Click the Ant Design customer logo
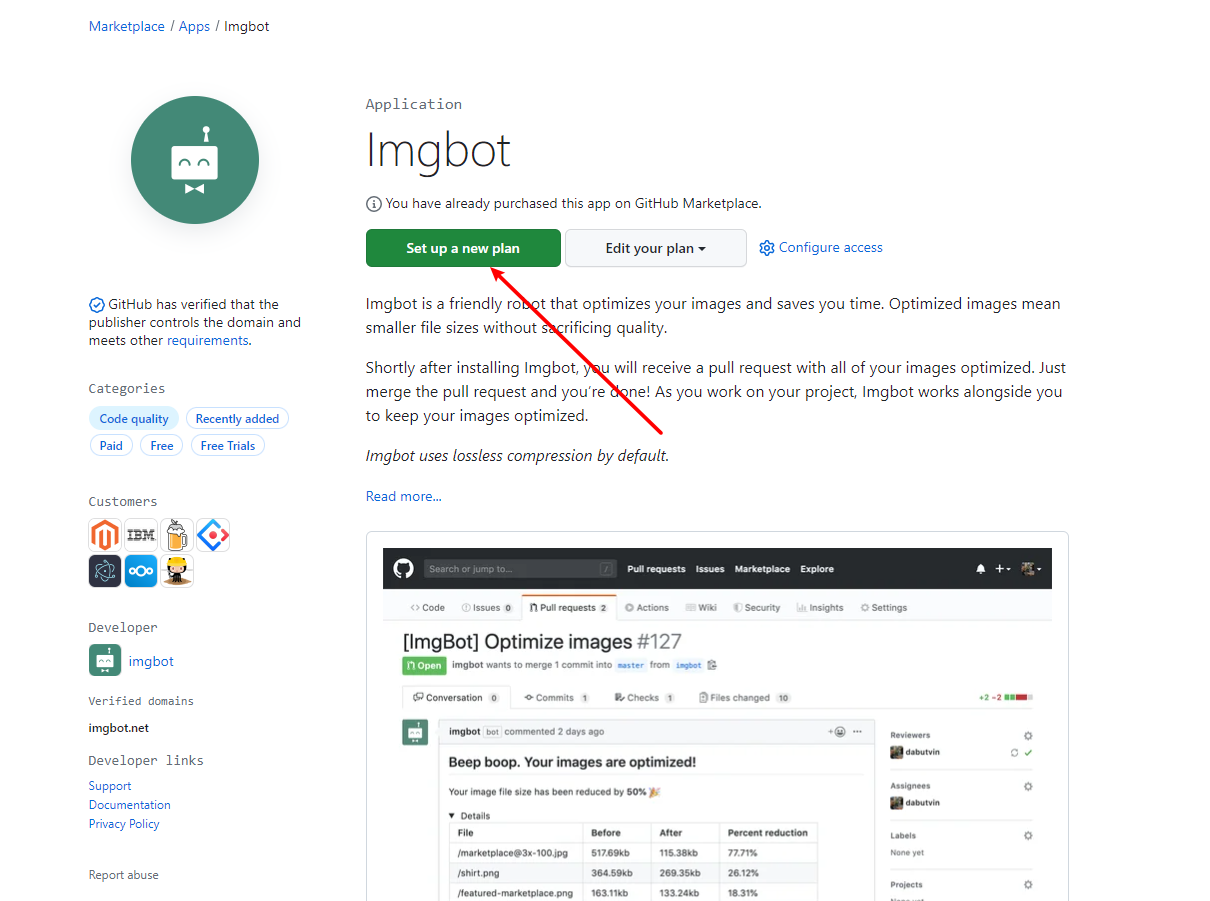This screenshot has height=901, width=1210. pyautogui.click(x=213, y=535)
